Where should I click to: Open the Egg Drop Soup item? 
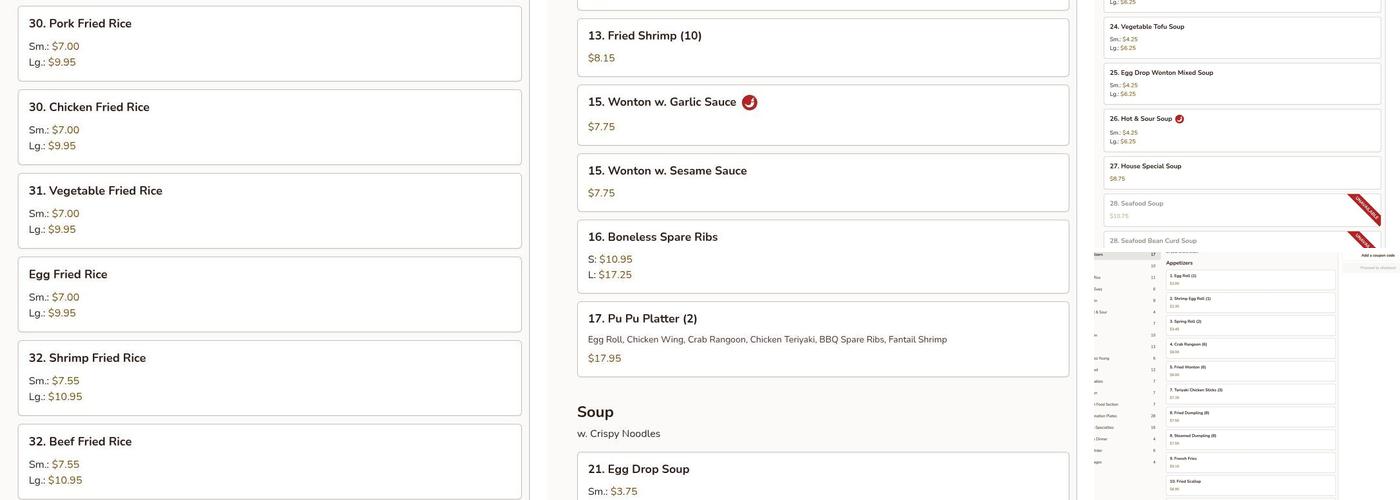[x=822, y=476]
